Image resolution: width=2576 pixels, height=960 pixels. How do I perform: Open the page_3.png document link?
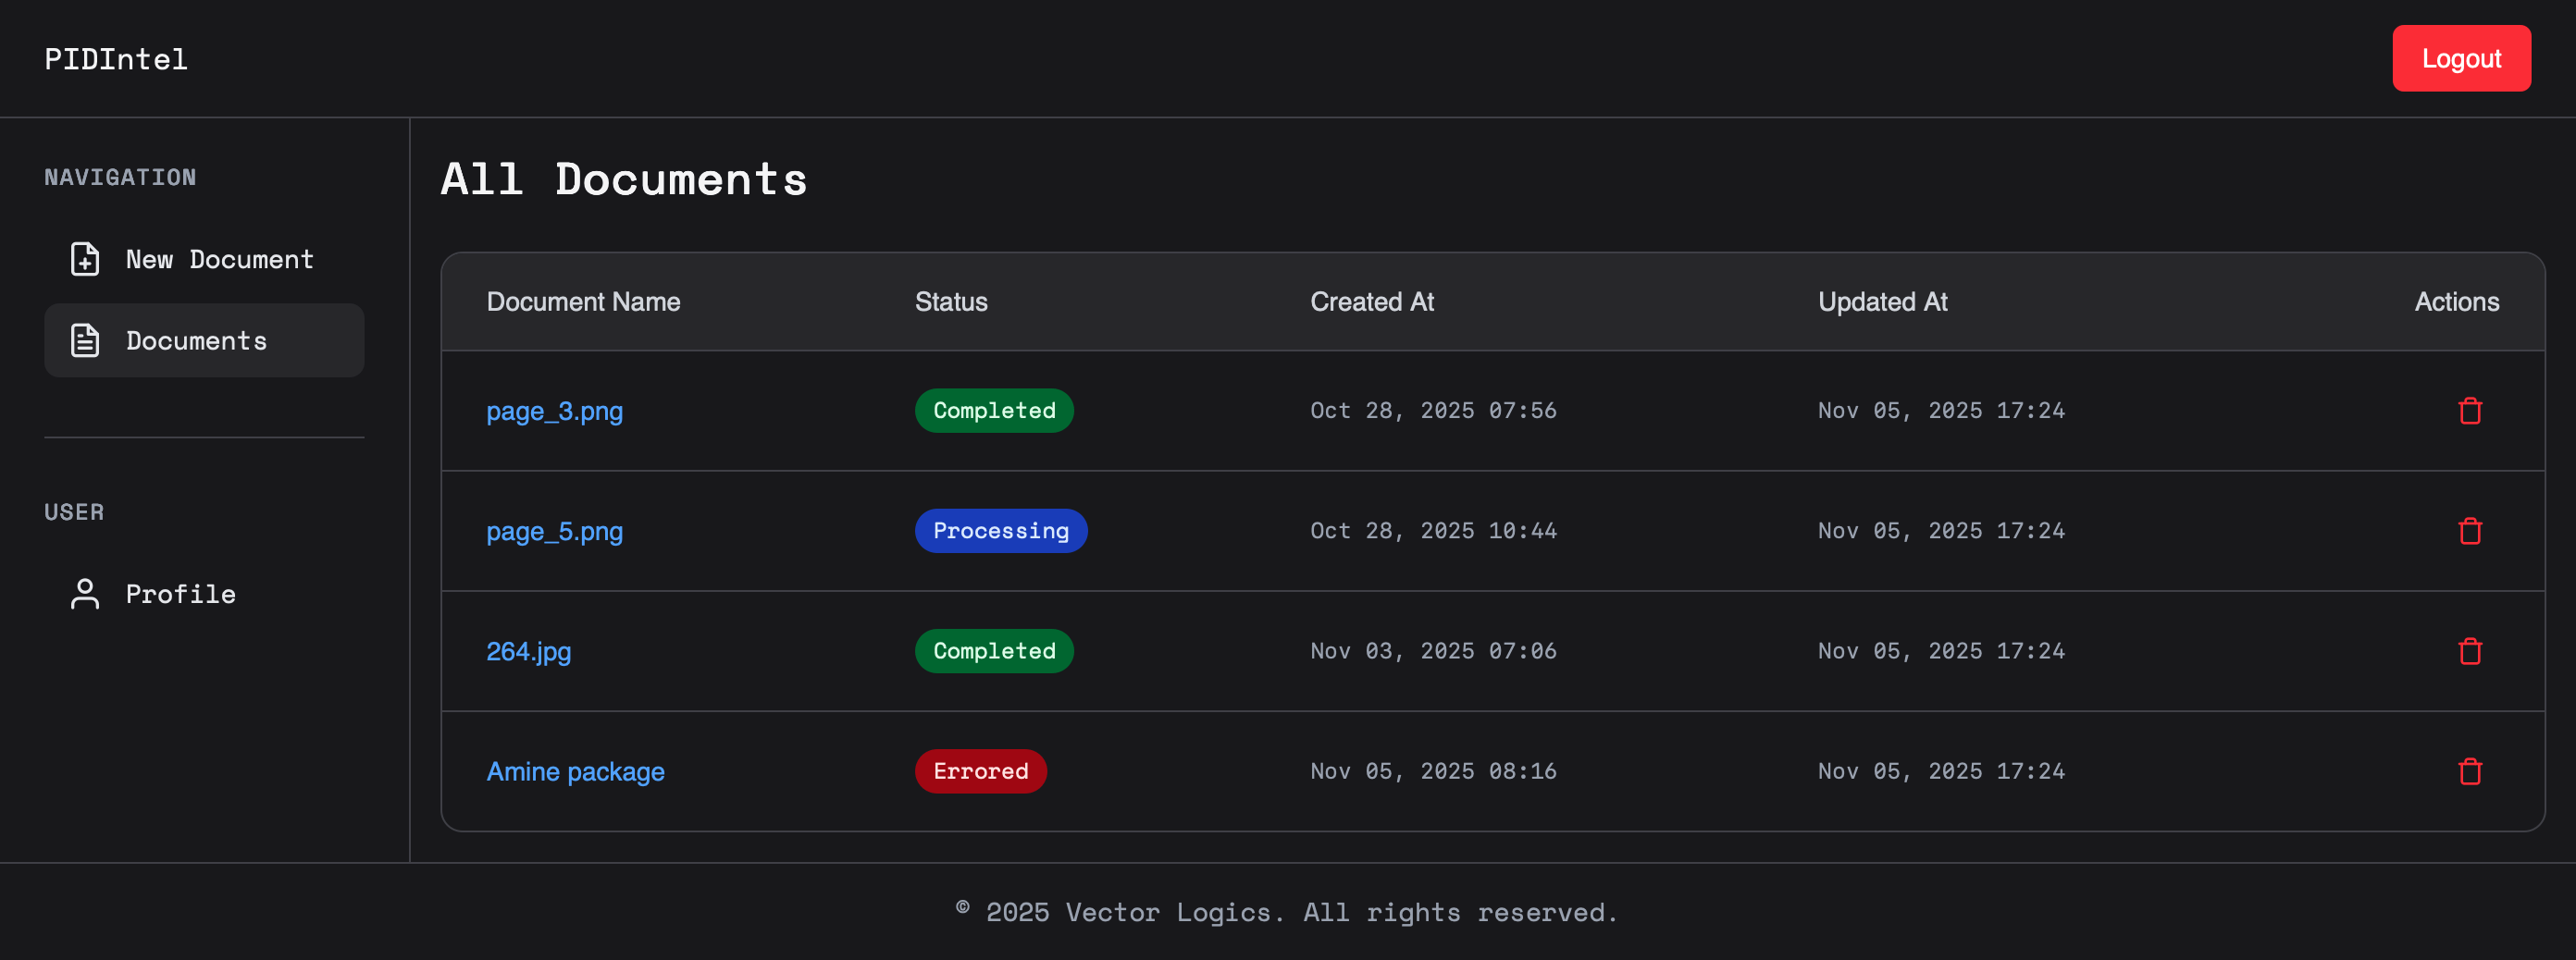click(x=554, y=411)
